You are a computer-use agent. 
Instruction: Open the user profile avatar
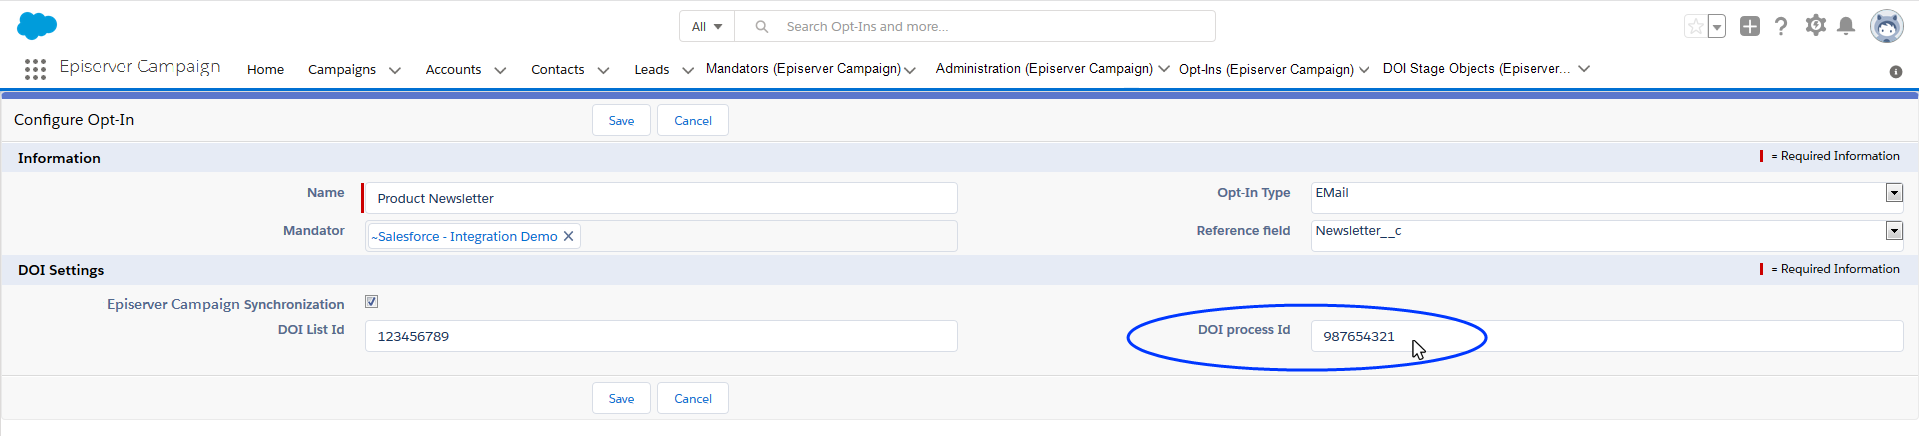tap(1886, 26)
